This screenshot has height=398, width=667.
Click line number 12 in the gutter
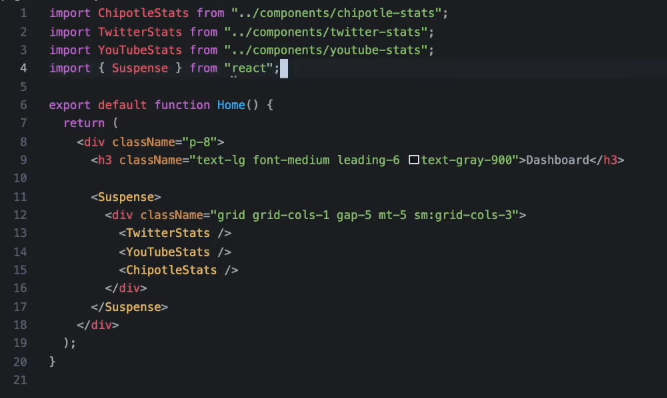pyautogui.click(x=20, y=215)
